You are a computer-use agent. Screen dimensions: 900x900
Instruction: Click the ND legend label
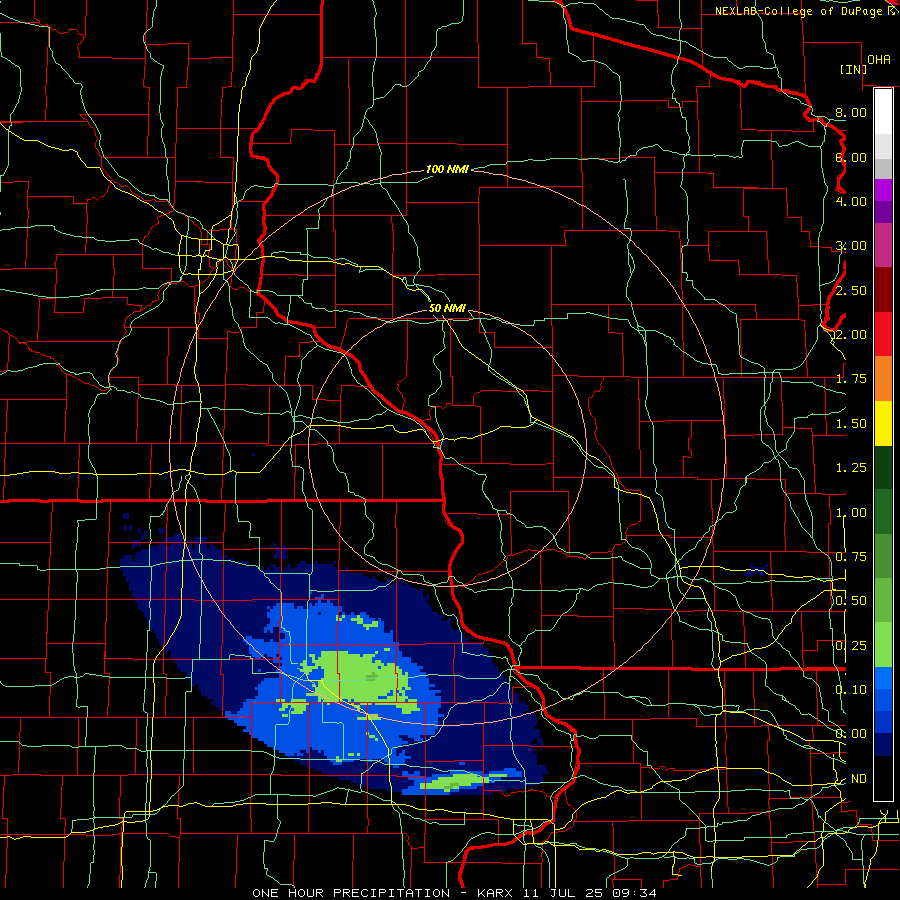(x=858, y=779)
